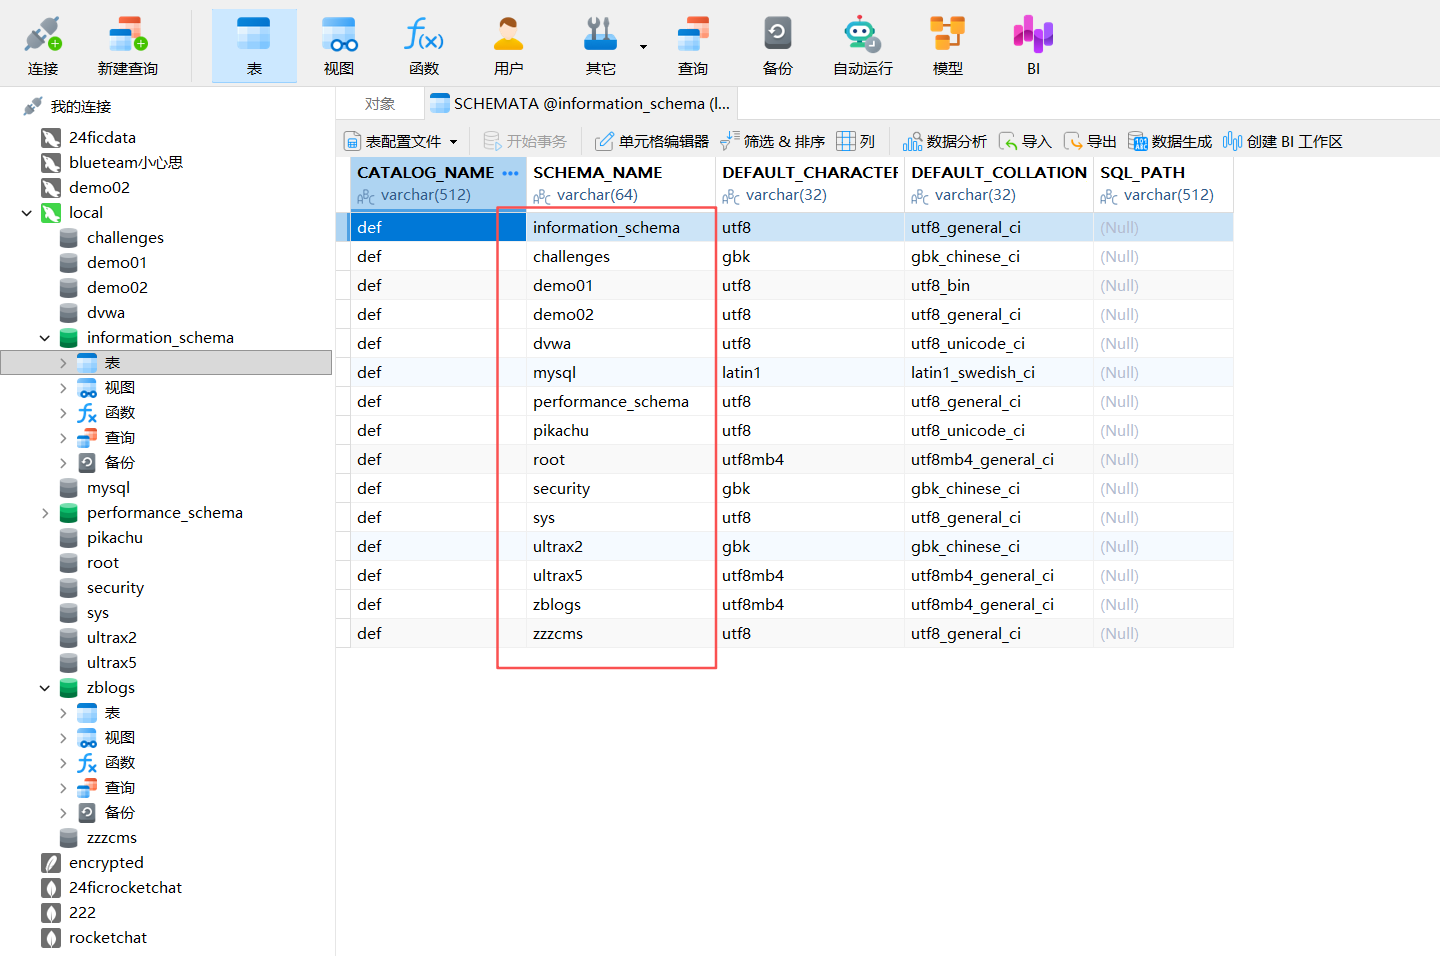Expand 表 under information_schema
Viewport: 1440px width, 956px height.
(63, 363)
